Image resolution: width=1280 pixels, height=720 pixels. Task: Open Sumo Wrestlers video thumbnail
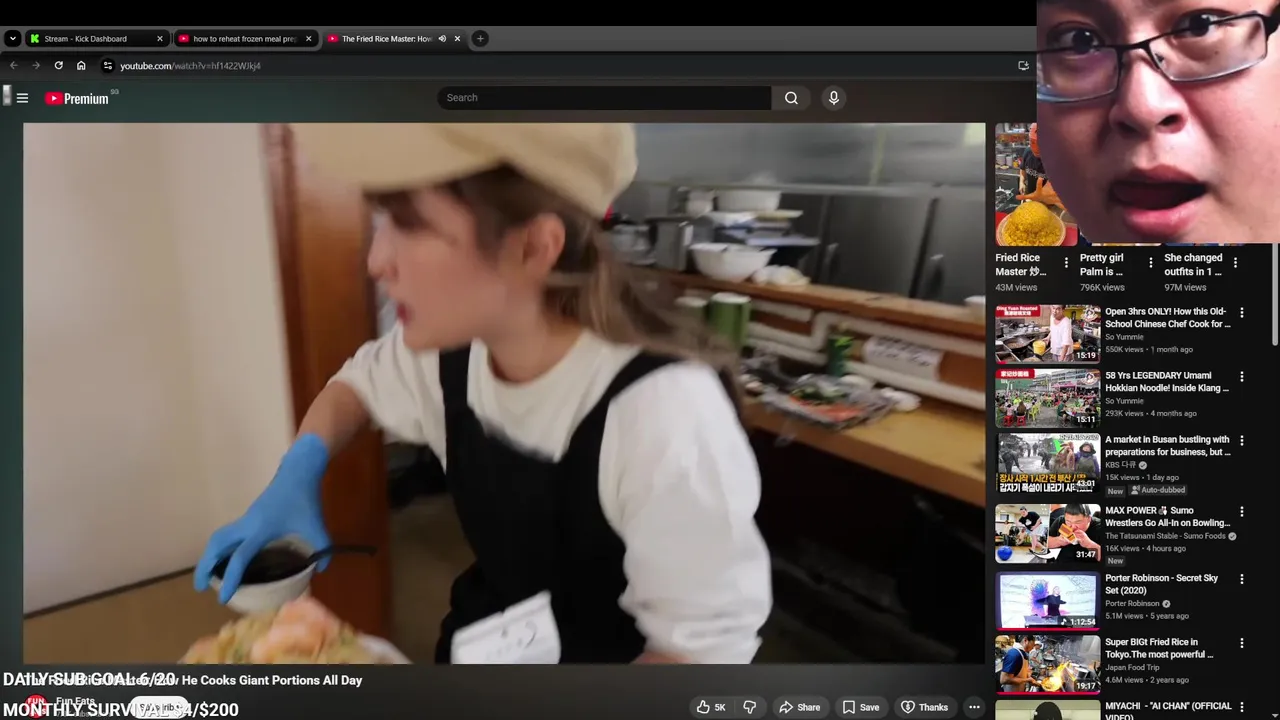tap(1047, 533)
